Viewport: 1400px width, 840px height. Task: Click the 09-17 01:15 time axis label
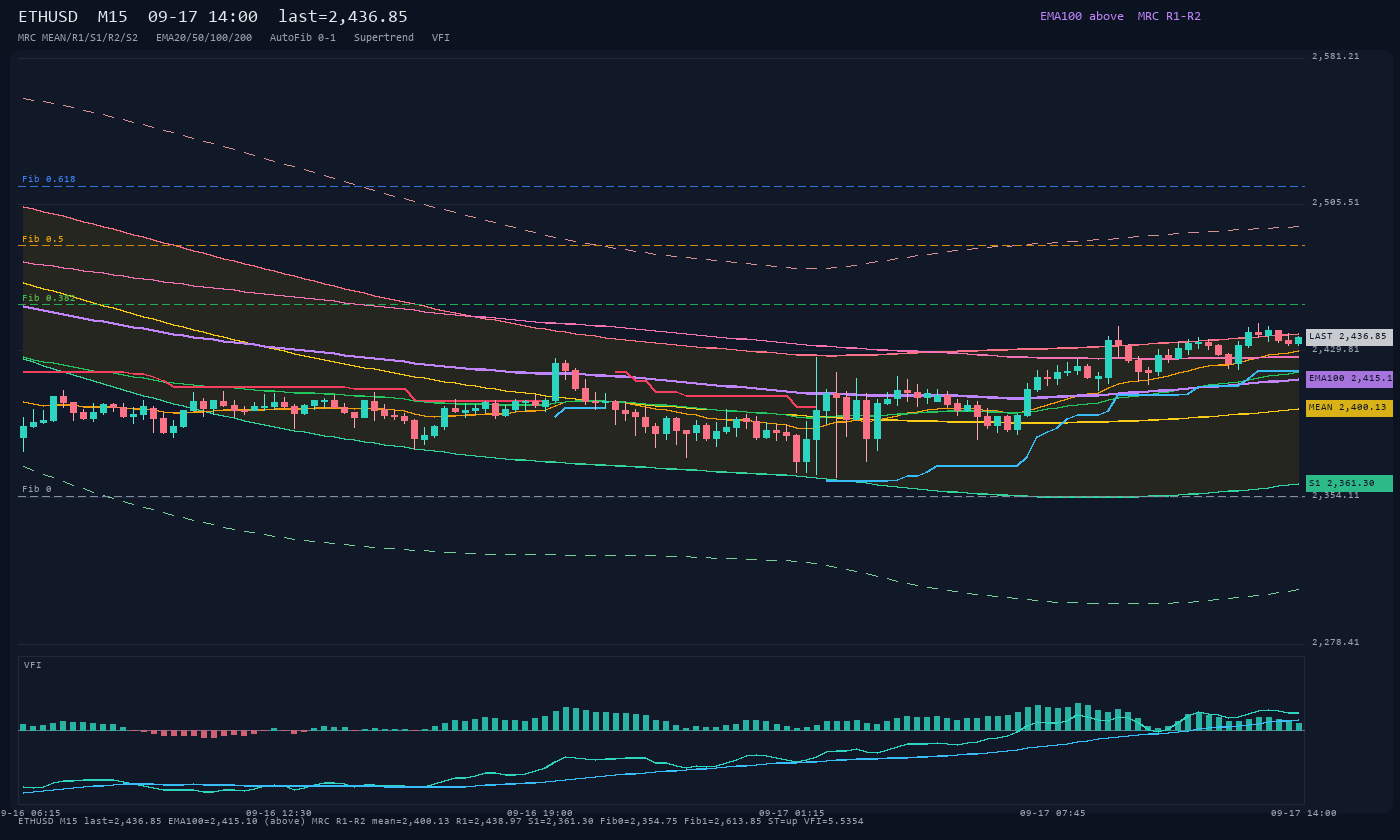792,813
